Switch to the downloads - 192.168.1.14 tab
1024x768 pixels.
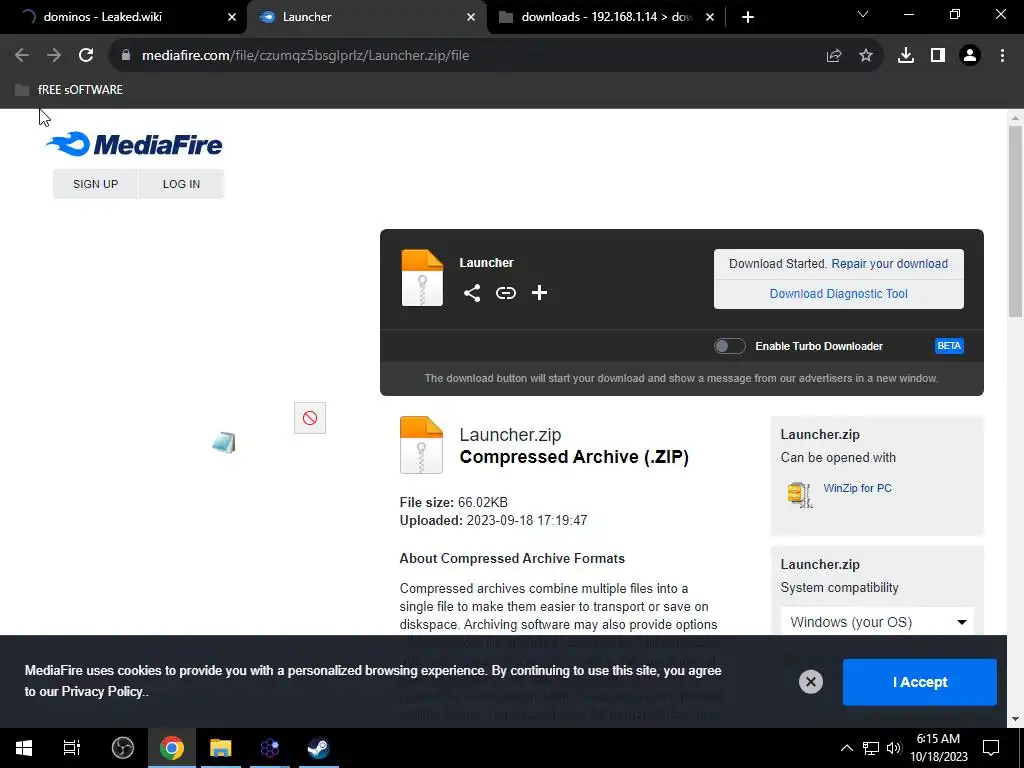(x=606, y=17)
